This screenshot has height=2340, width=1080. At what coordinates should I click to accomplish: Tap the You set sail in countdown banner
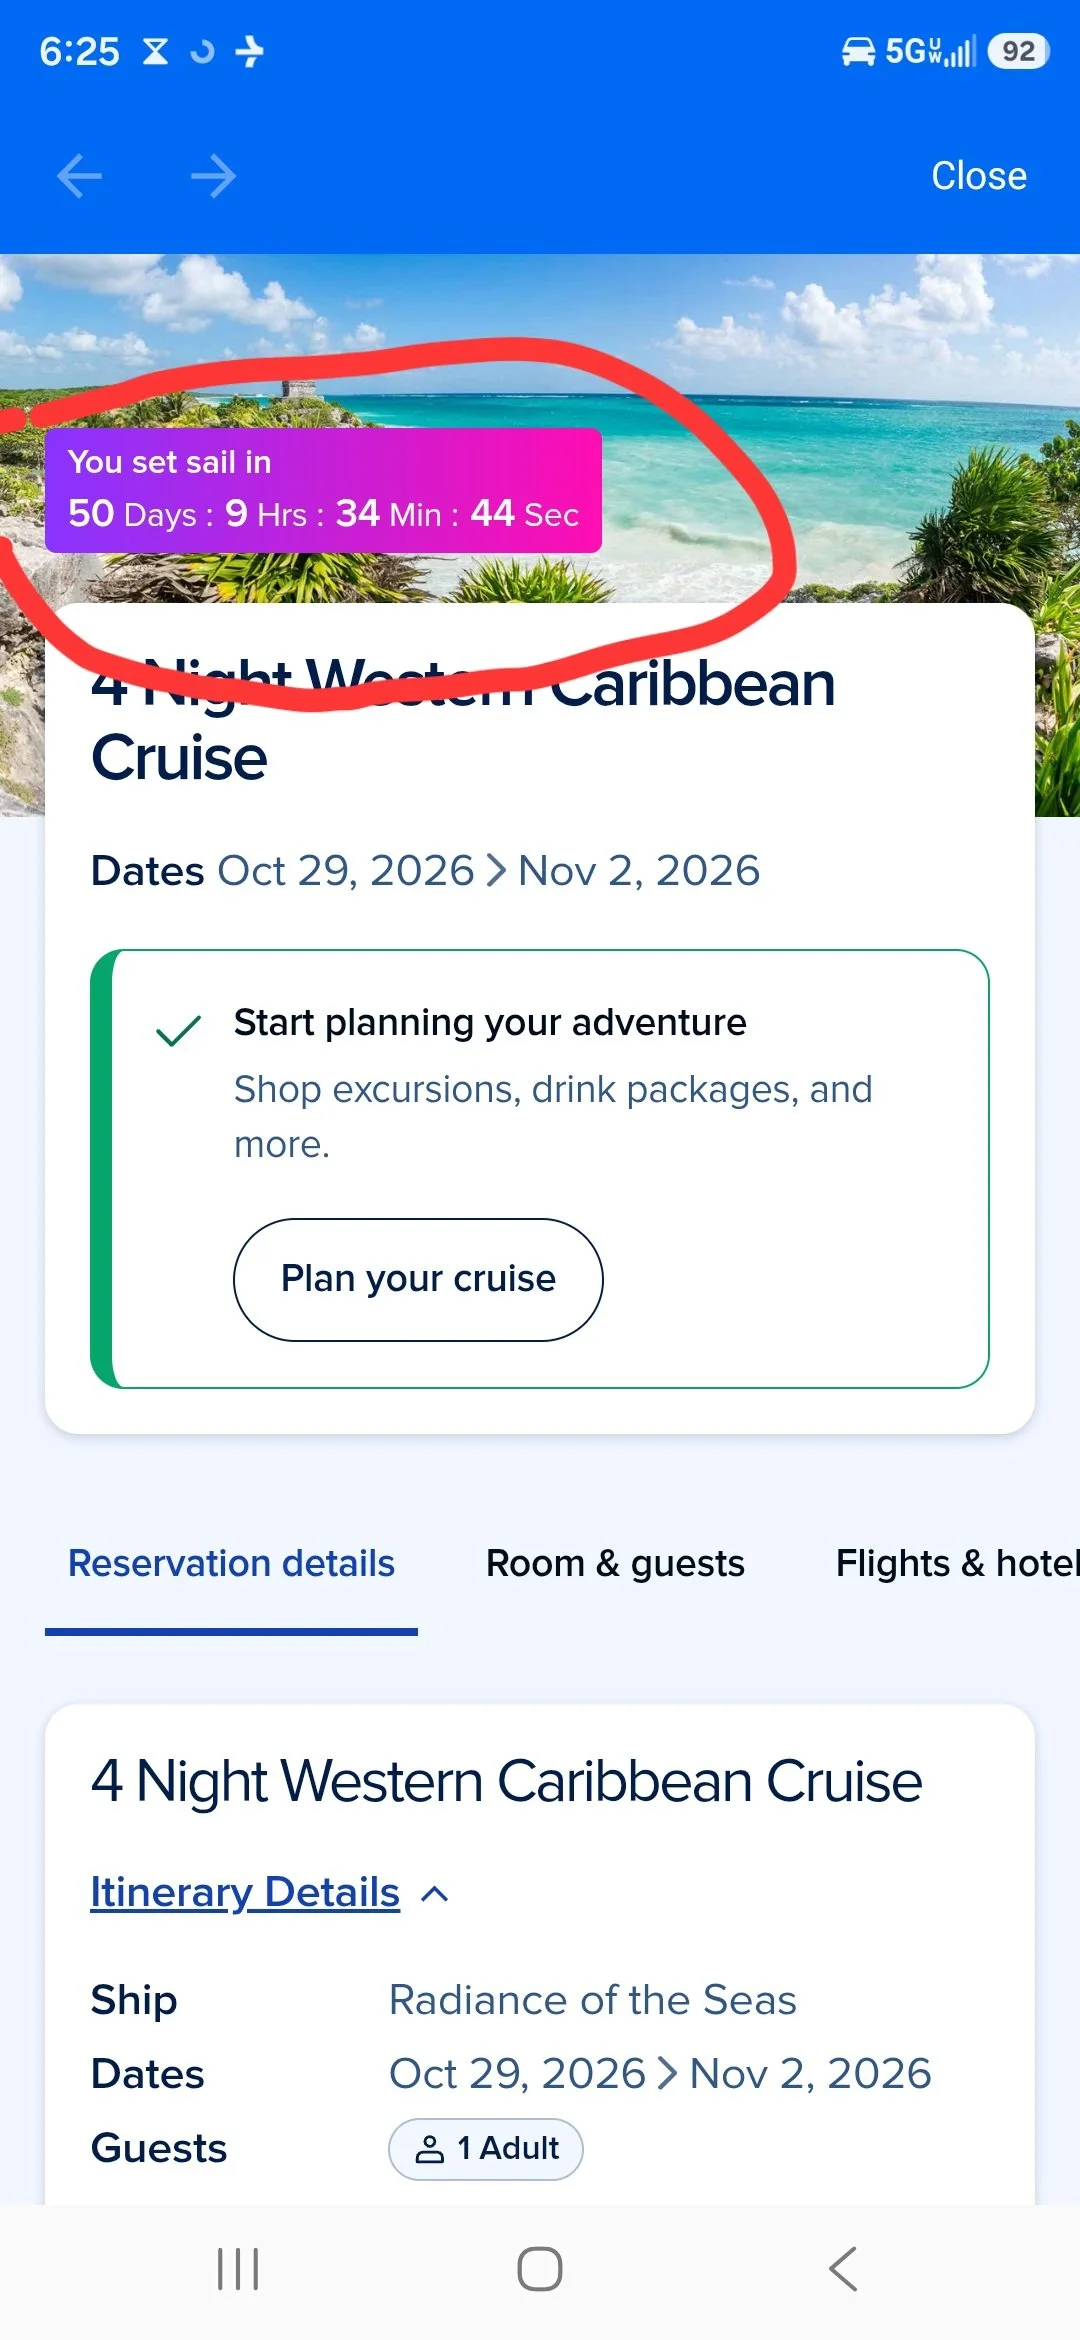323,490
